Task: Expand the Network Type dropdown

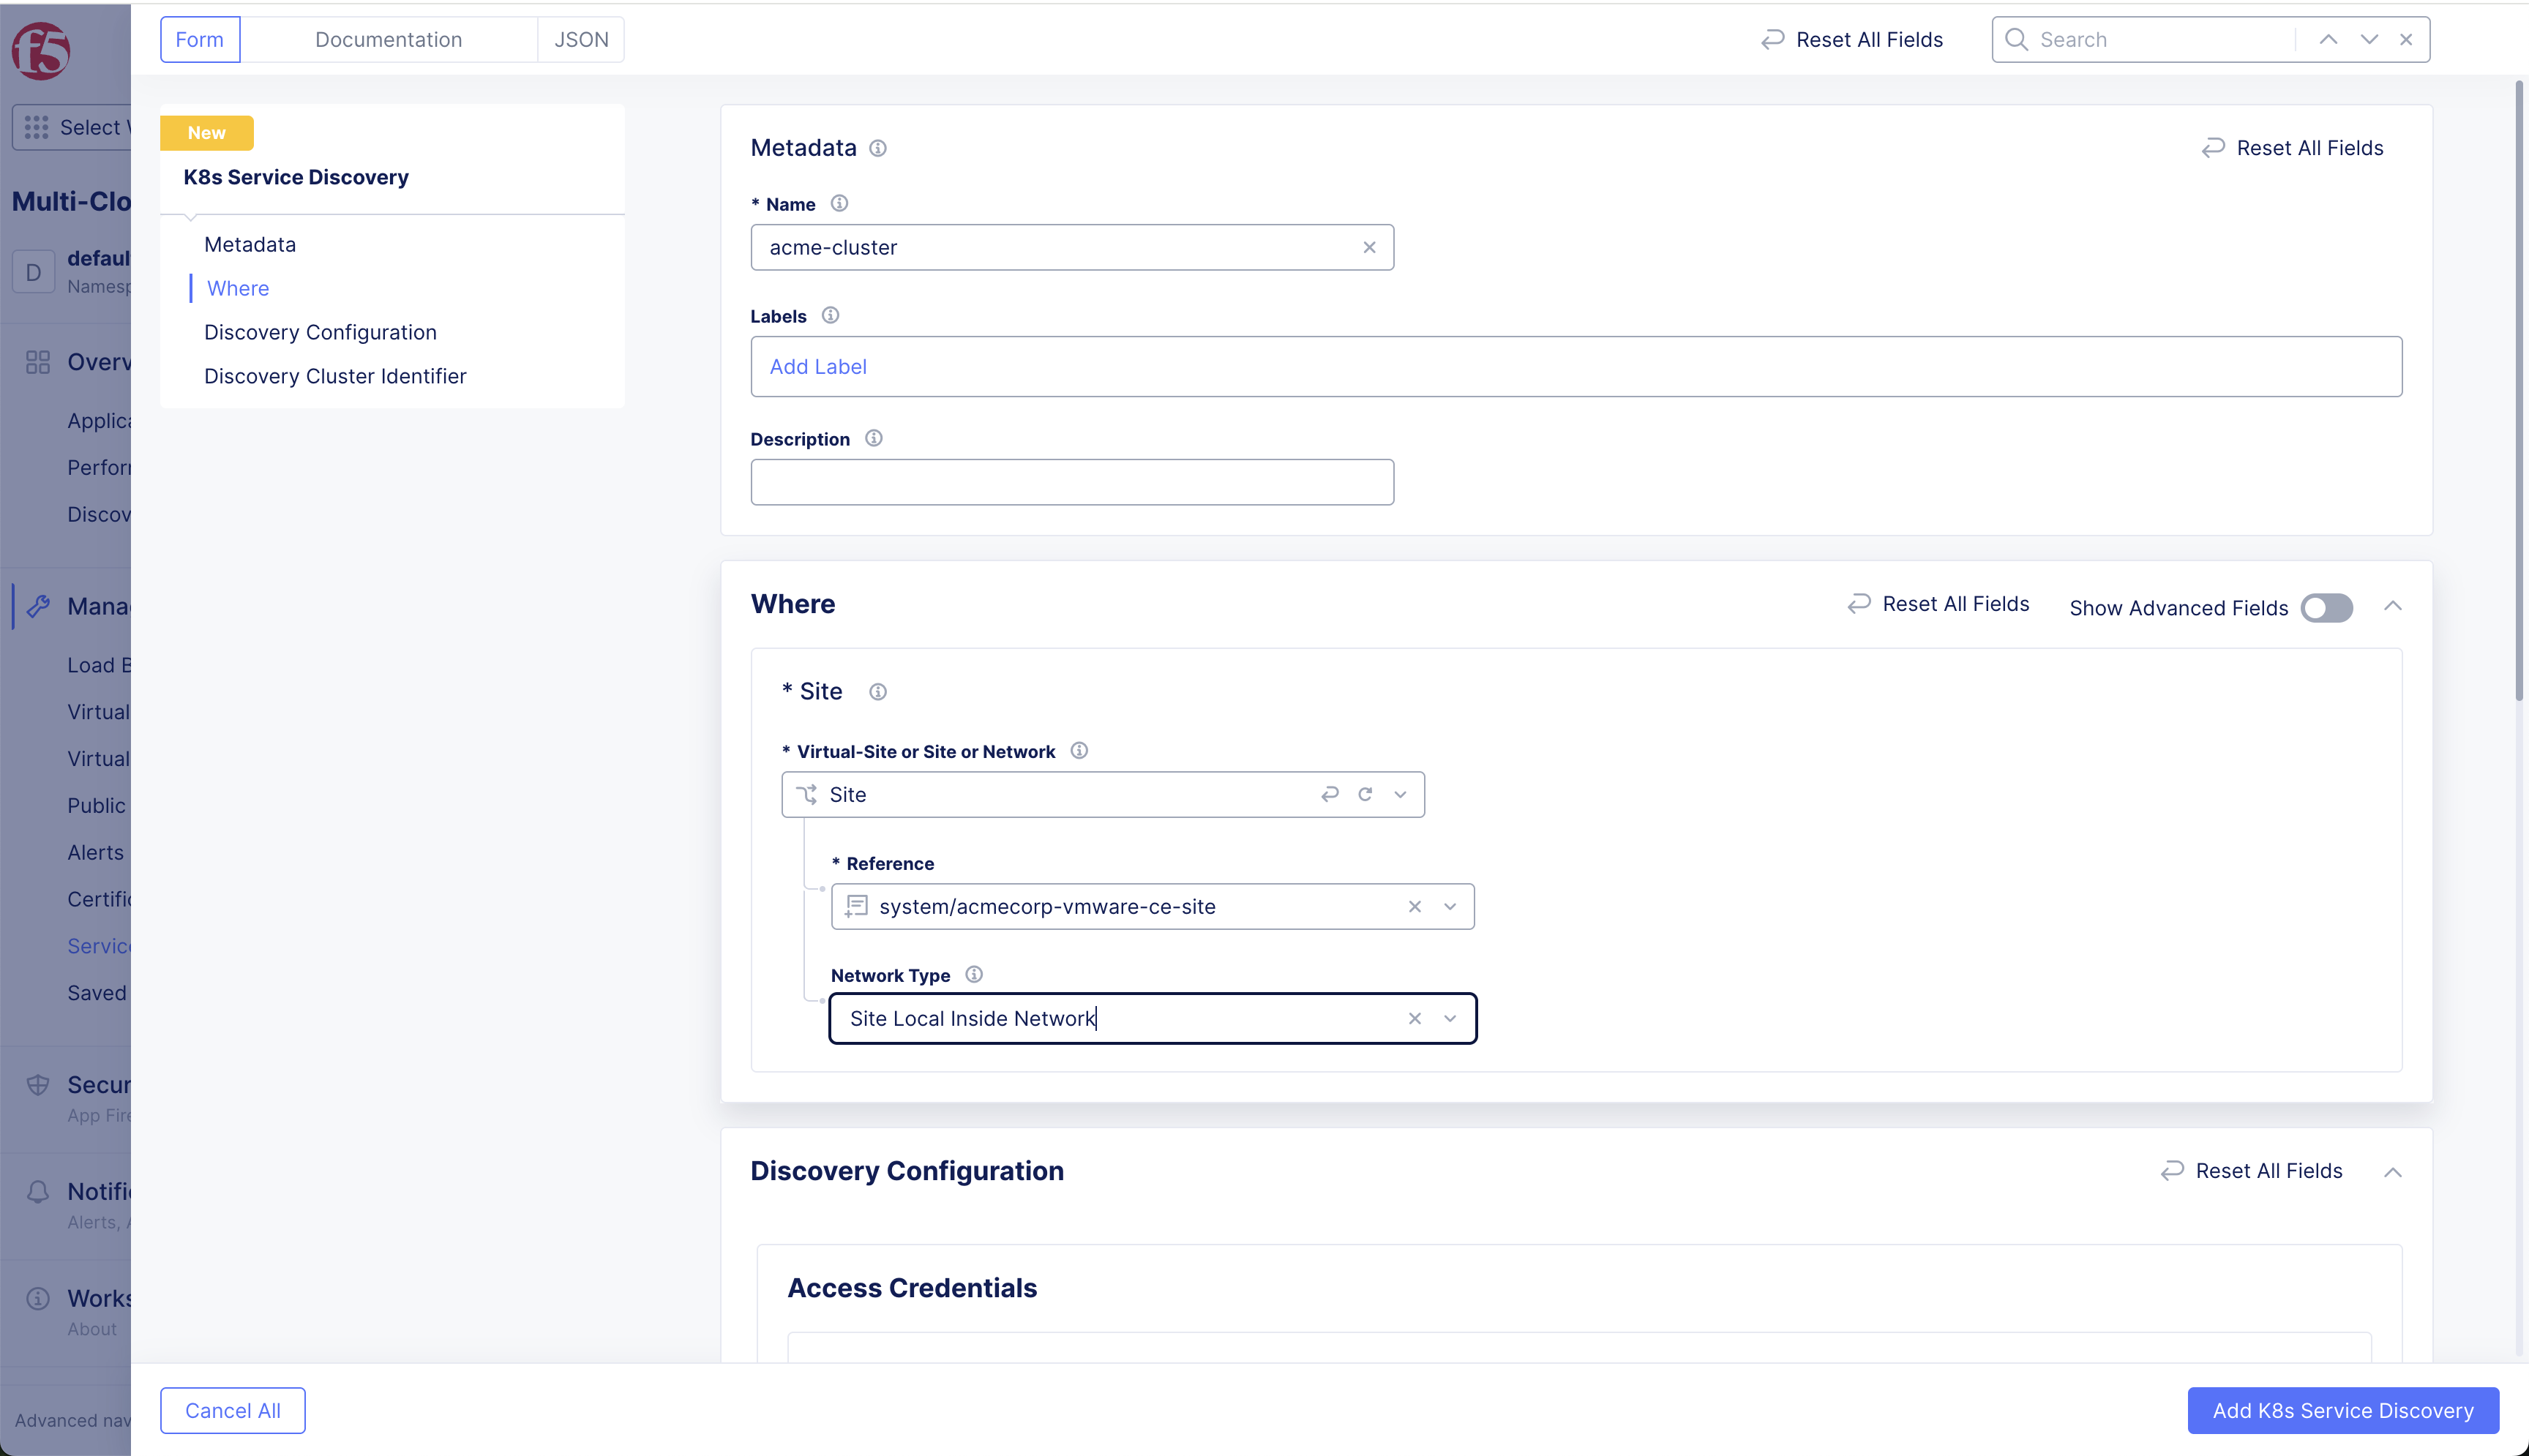Action: pos(1450,1018)
